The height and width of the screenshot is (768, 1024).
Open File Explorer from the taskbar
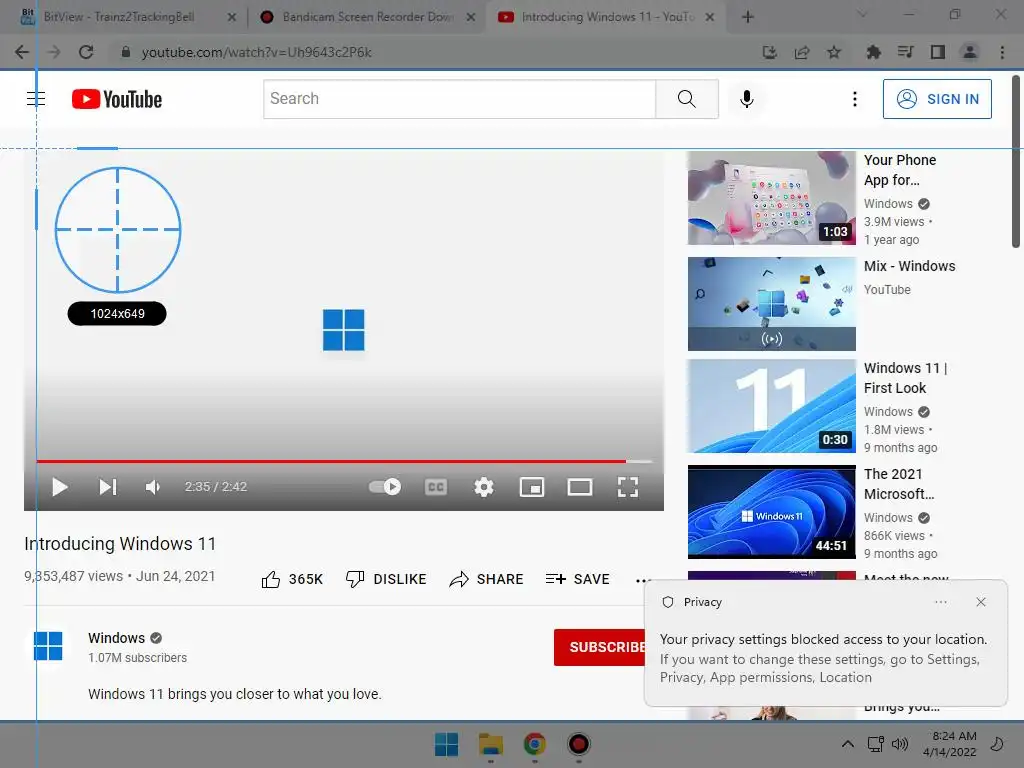pos(490,744)
